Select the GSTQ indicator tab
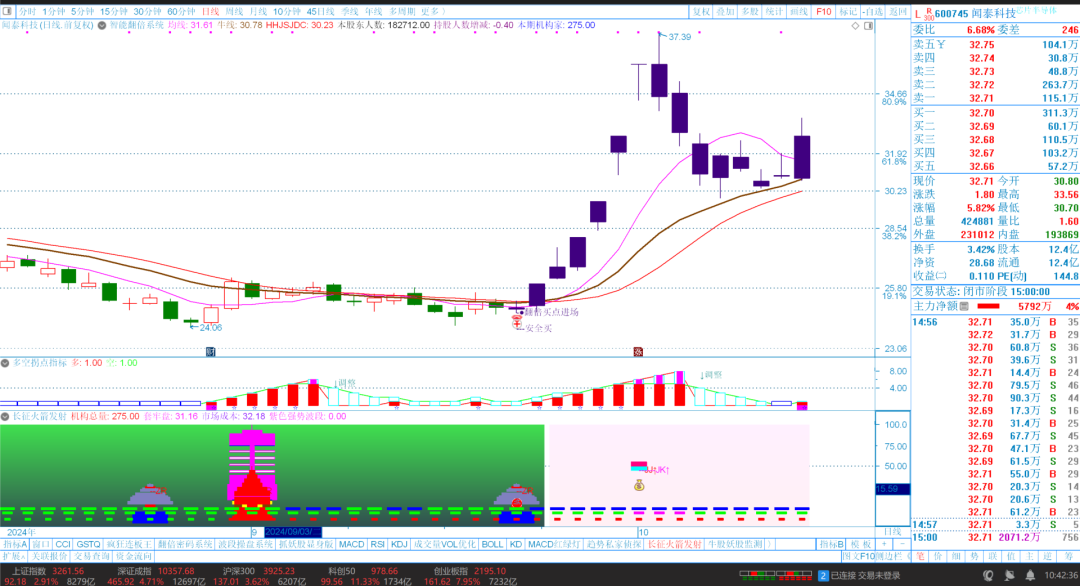Screen dimensions: 1080x586 pos(88,544)
